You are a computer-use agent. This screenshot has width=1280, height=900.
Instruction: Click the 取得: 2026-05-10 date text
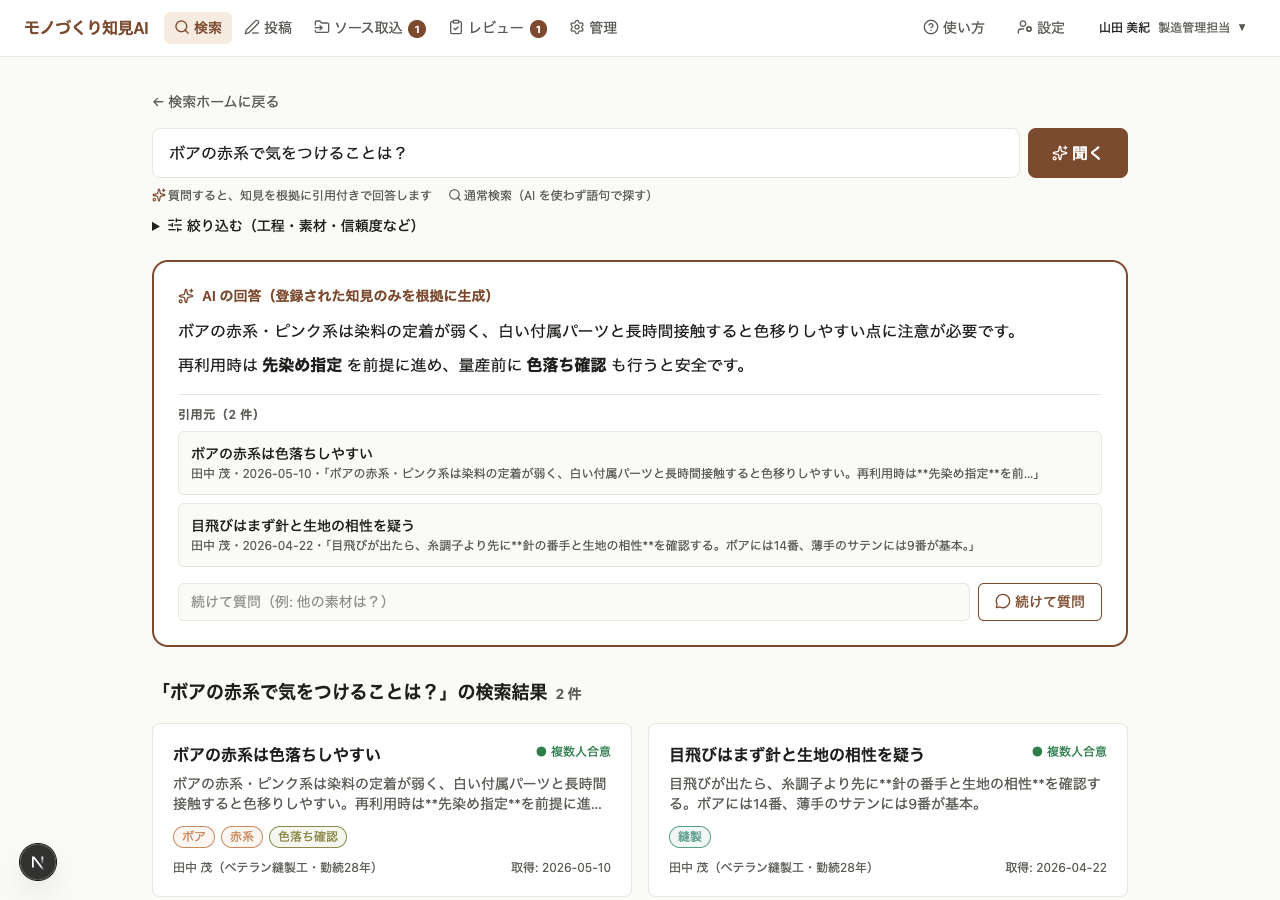pos(561,868)
